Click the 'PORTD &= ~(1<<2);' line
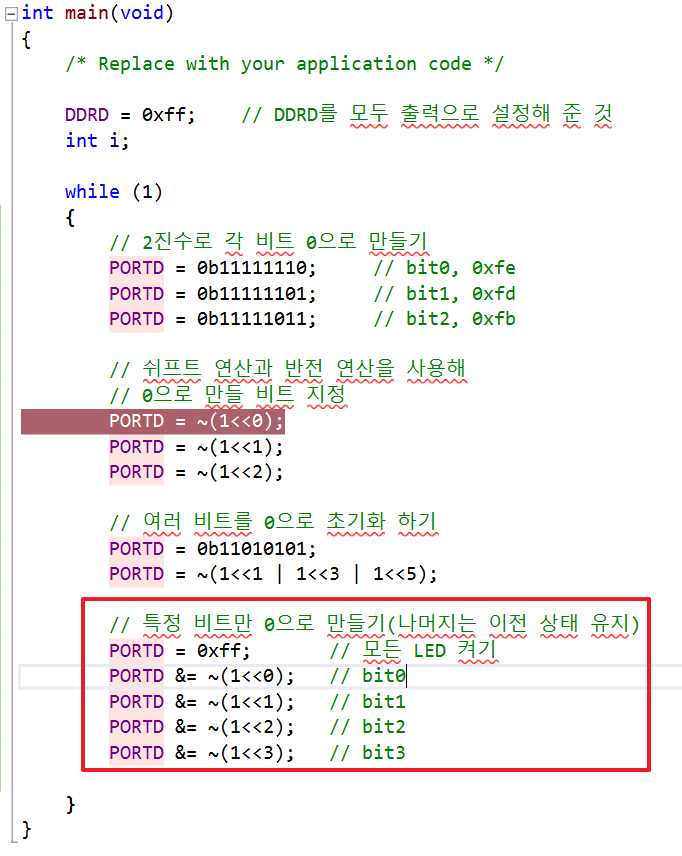The height and width of the screenshot is (856, 682). [201, 727]
